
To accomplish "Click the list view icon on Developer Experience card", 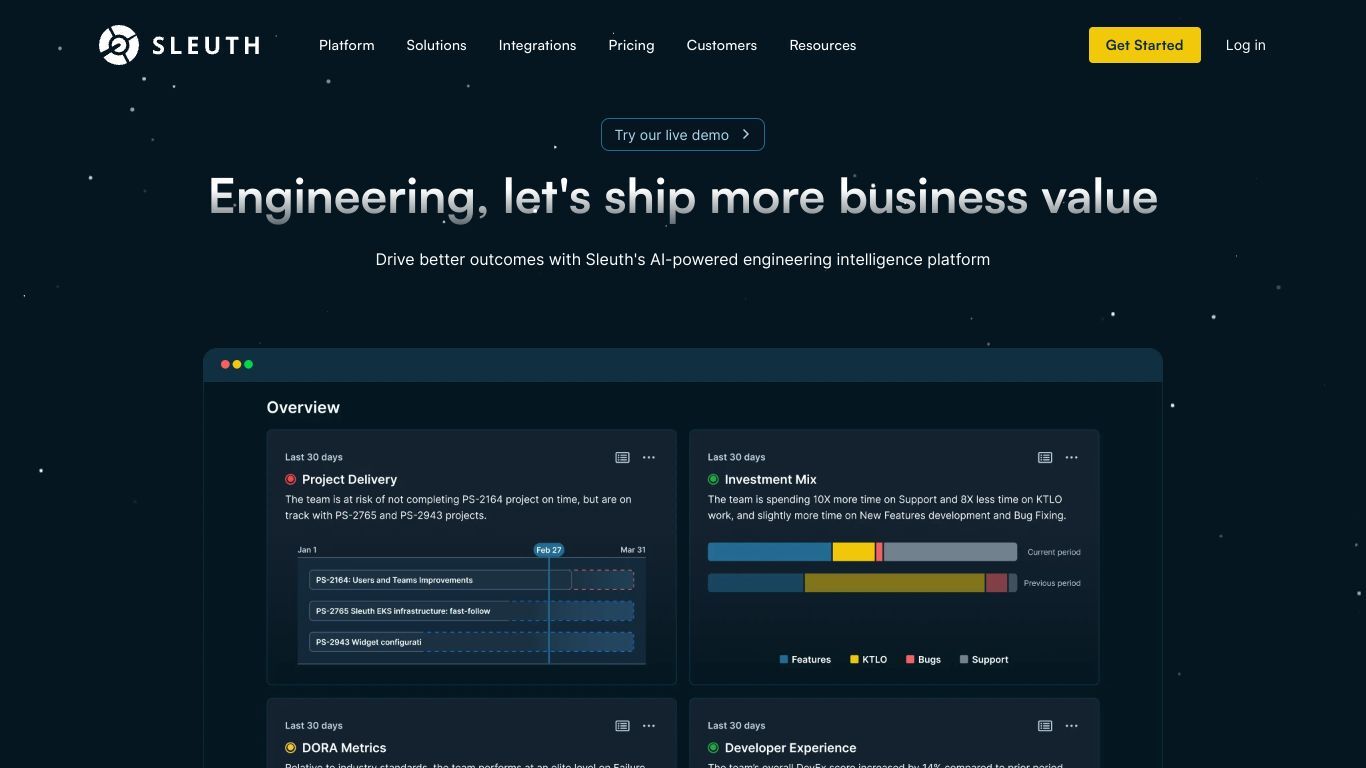I will pyautogui.click(x=1045, y=726).
